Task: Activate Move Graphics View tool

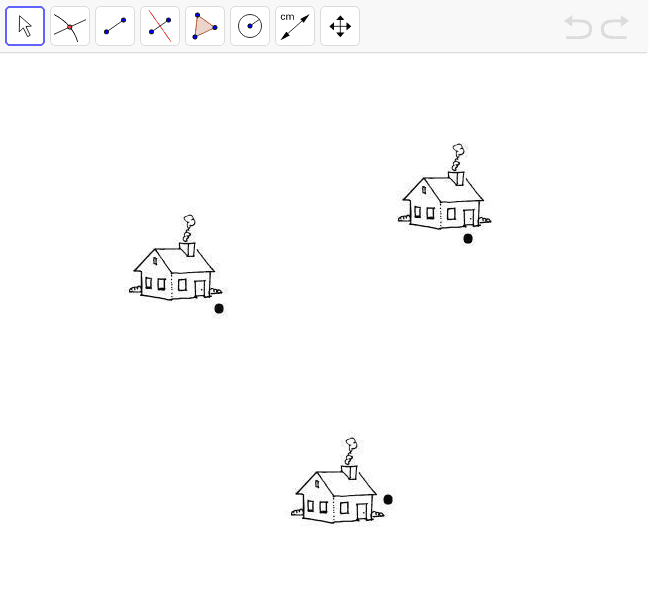Action: tap(340, 26)
